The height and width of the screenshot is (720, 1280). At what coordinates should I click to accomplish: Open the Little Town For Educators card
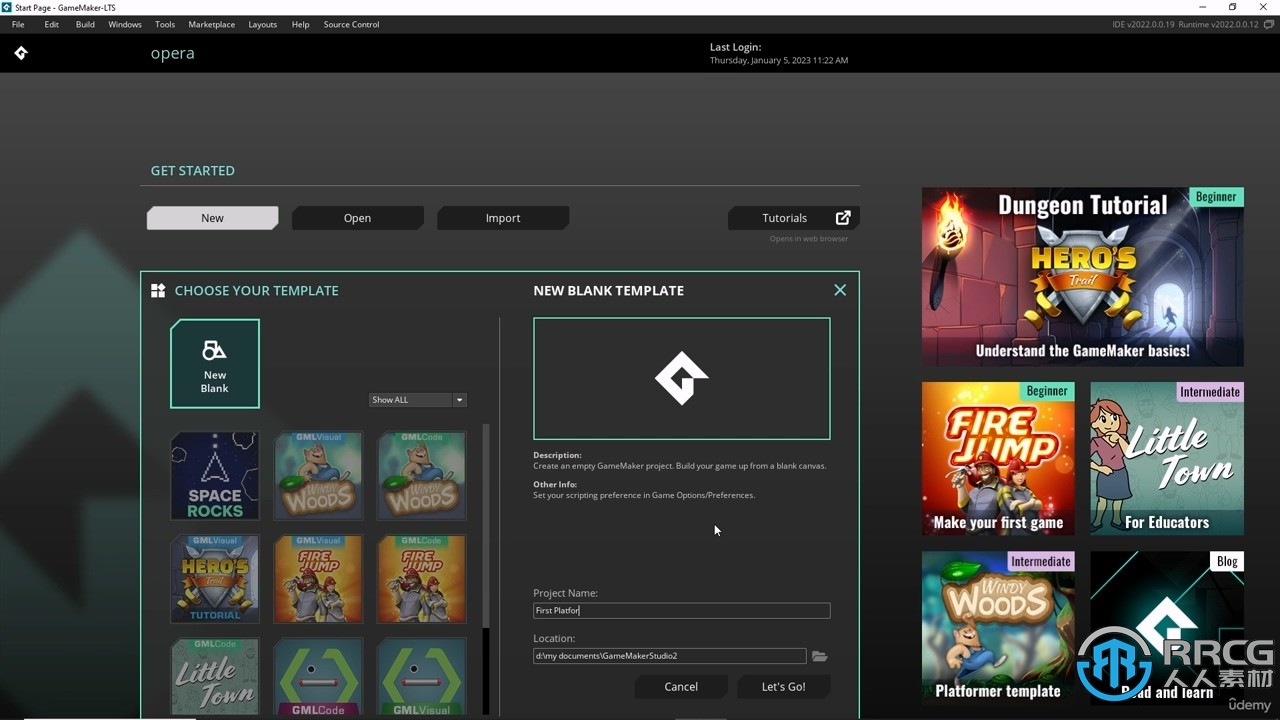[x=1167, y=458]
